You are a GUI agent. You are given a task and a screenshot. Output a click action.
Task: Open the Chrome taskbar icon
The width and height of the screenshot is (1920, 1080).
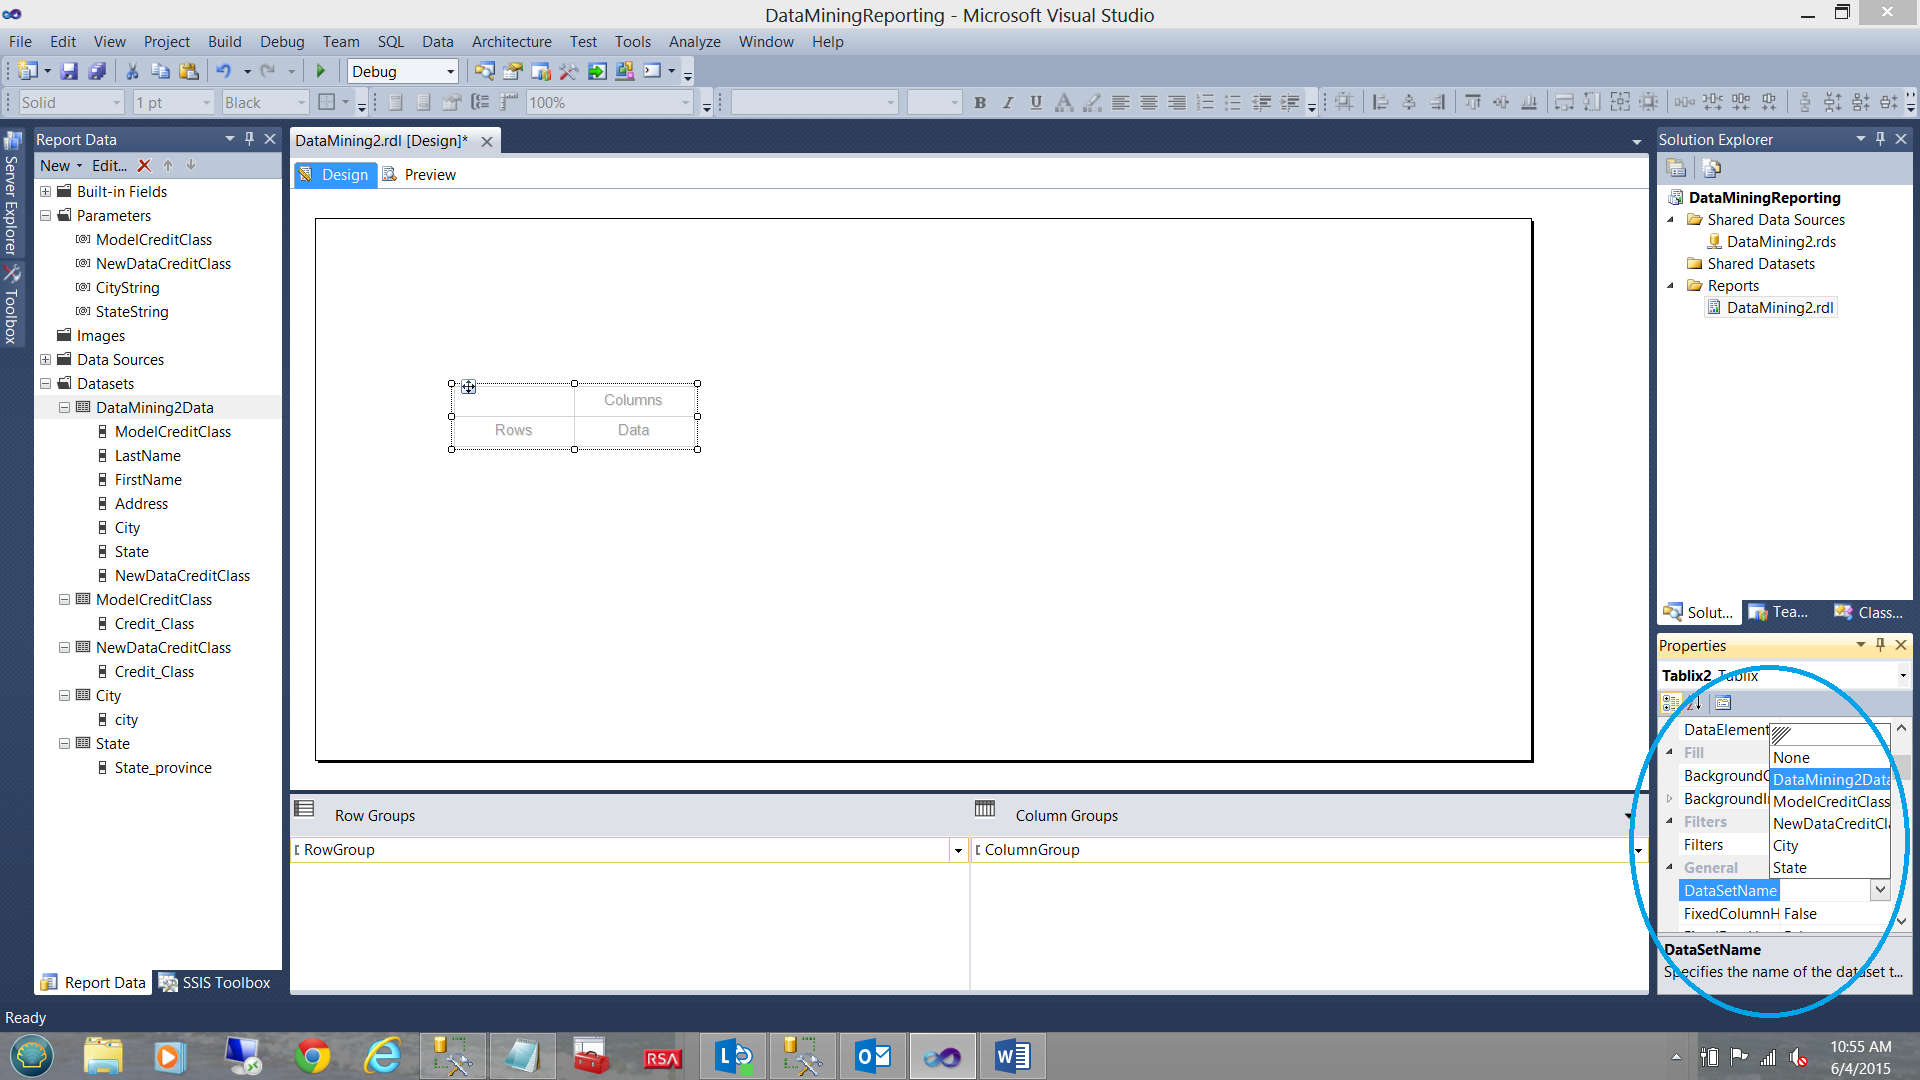pyautogui.click(x=313, y=1056)
